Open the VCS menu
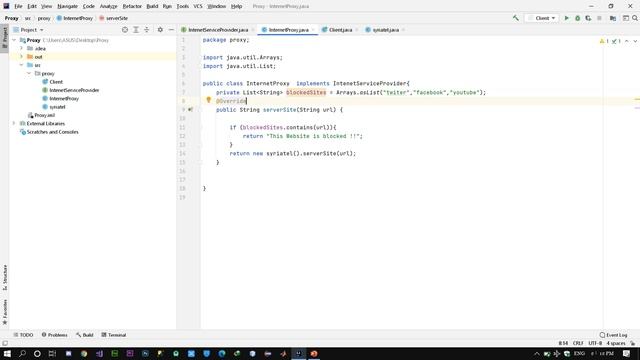Viewport: 640px width, 360px height. pos(198,6)
